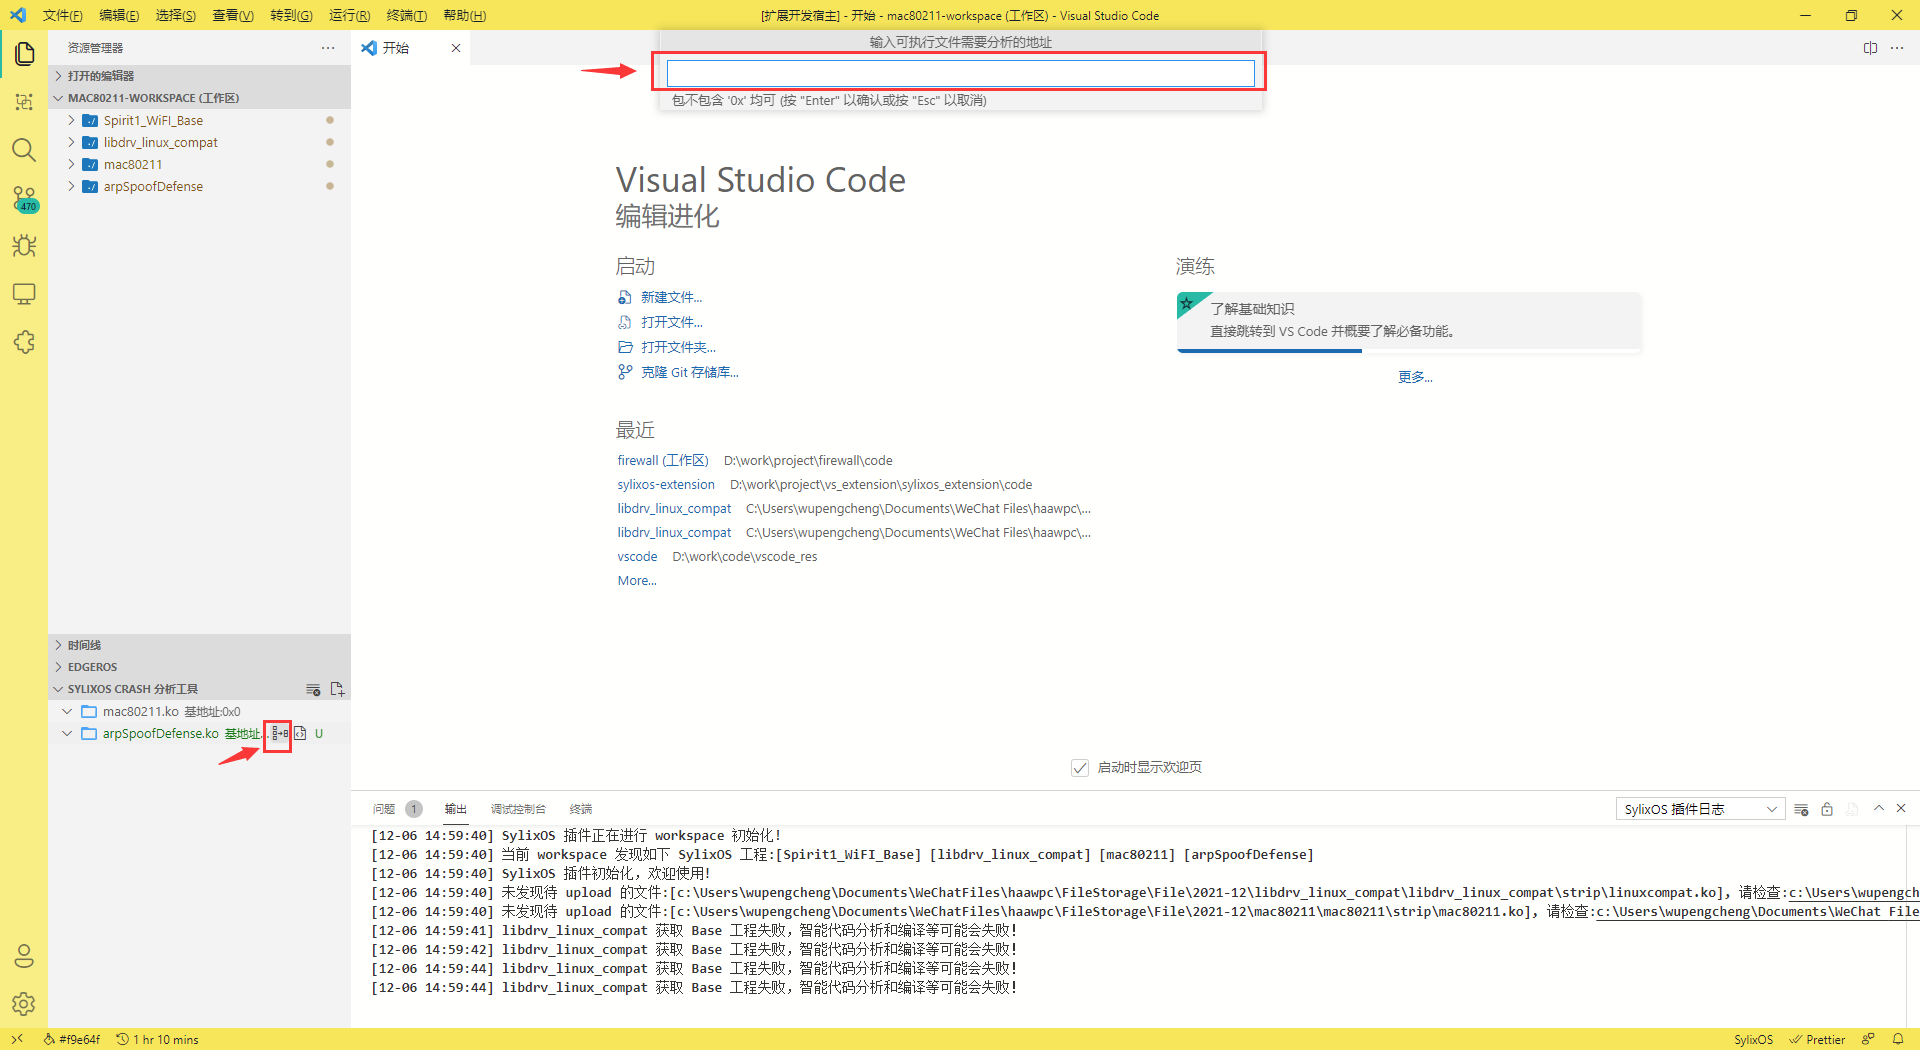Image resolution: width=1920 pixels, height=1050 pixels.
Task: Expand the EDGEROS section
Action: [200, 667]
